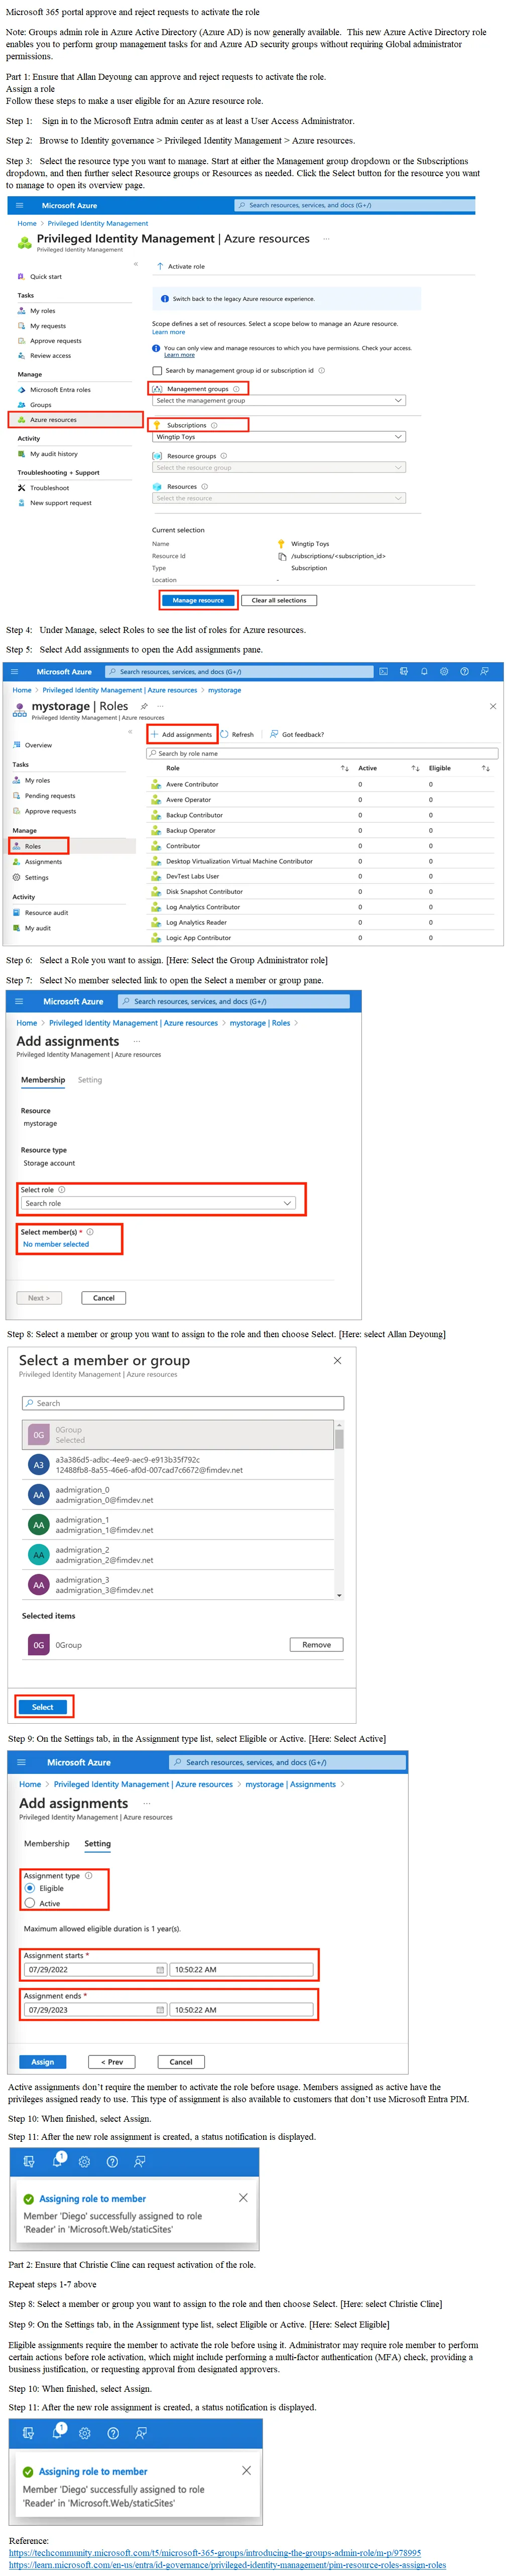Click the blue Assign button

click(43, 2062)
